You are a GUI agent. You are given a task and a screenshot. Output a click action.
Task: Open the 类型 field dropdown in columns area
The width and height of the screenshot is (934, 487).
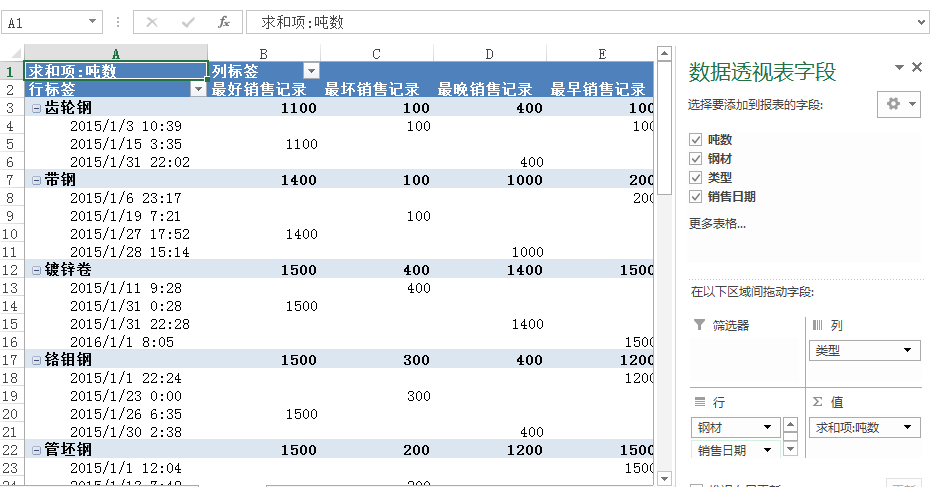(x=907, y=350)
